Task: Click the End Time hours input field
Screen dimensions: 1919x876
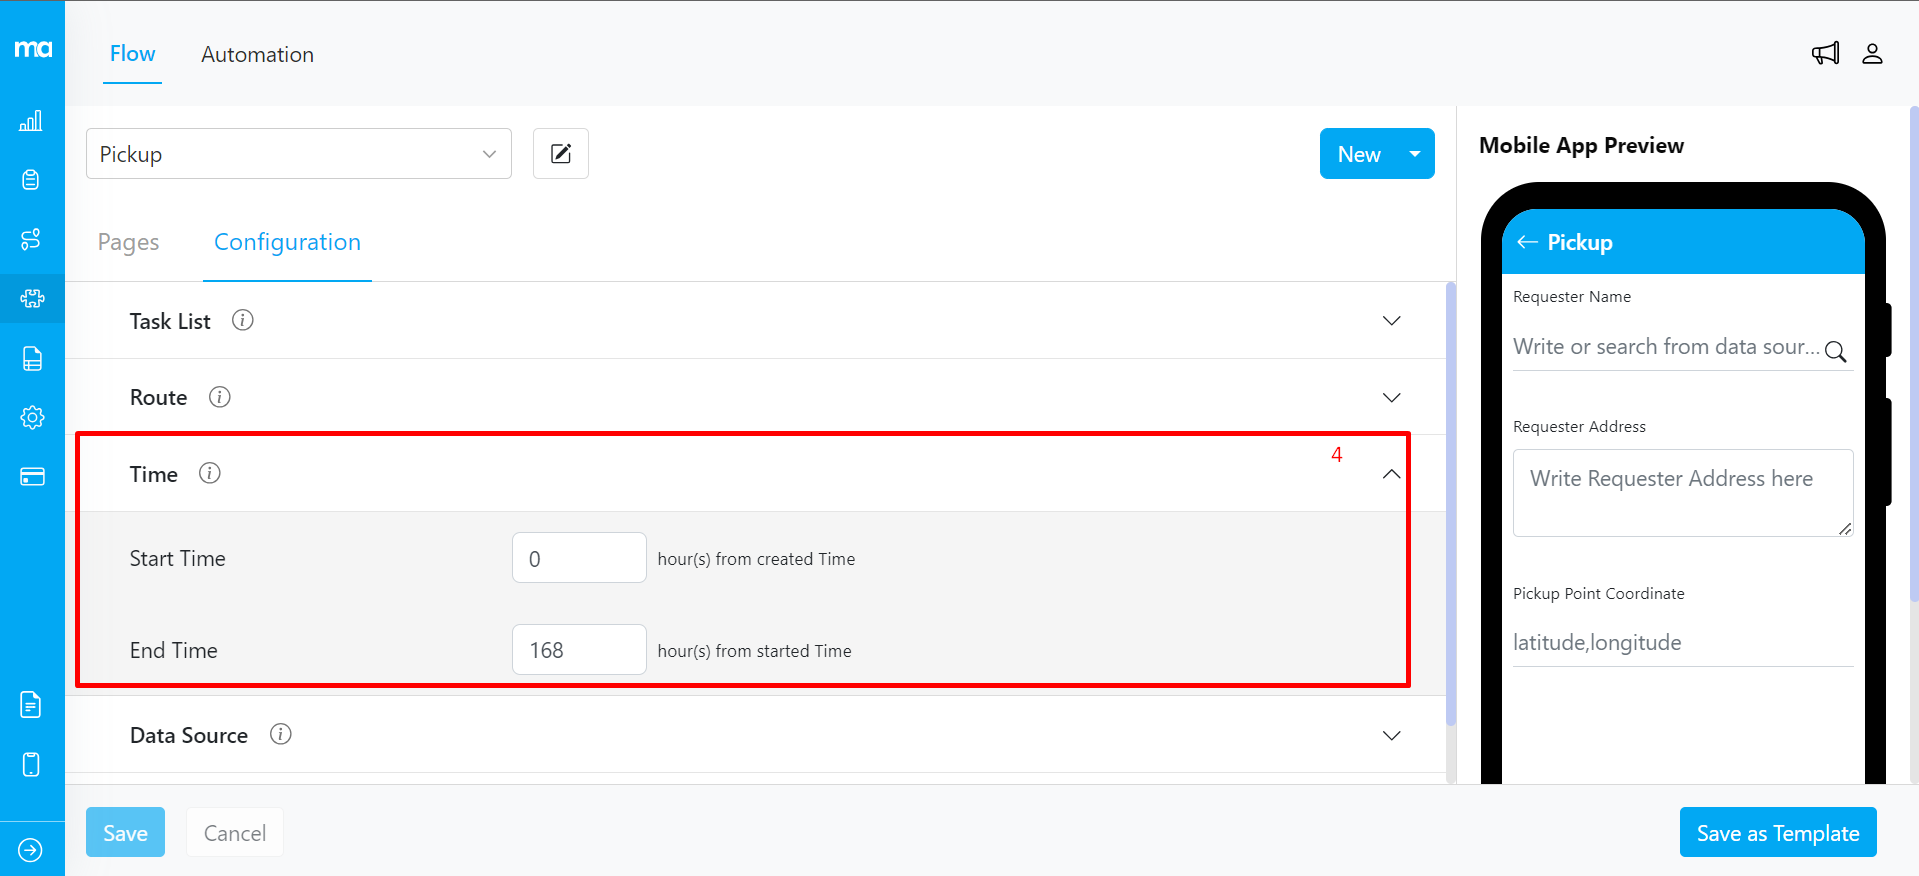Action: coord(578,650)
